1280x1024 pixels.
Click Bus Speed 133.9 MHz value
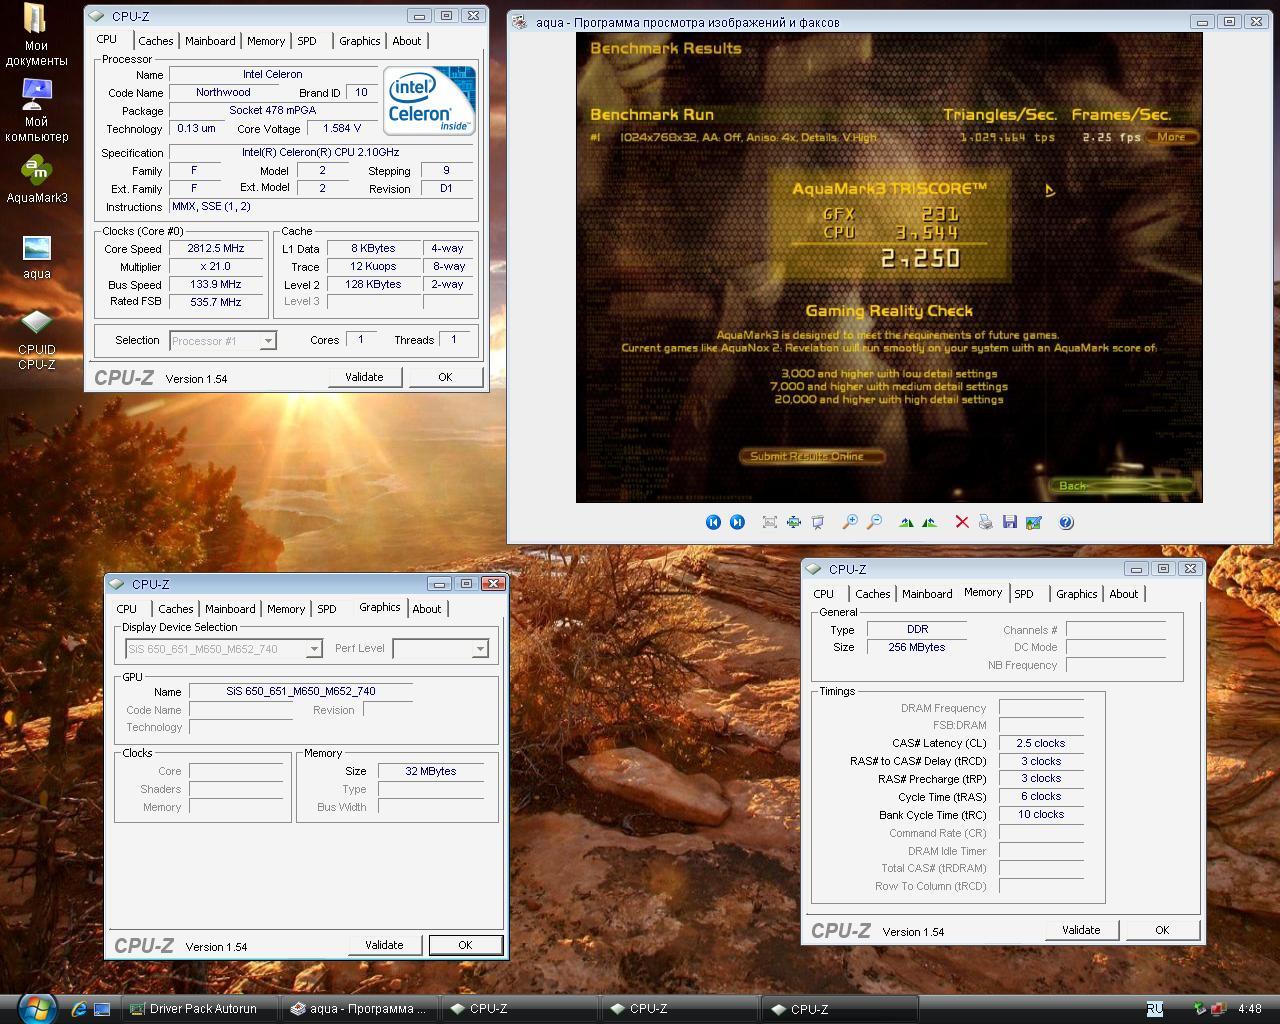(x=216, y=285)
